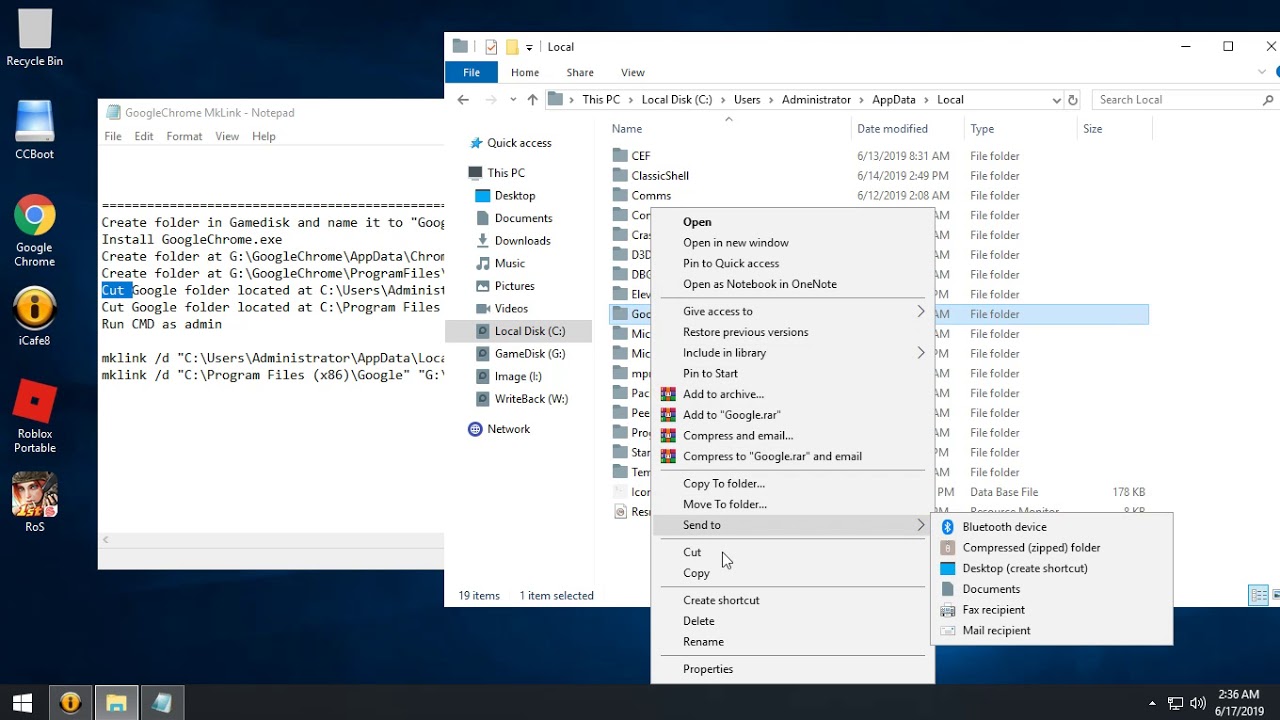Screen dimensions: 1280x720
Task: Open the Windows Start menu
Action: point(22,703)
